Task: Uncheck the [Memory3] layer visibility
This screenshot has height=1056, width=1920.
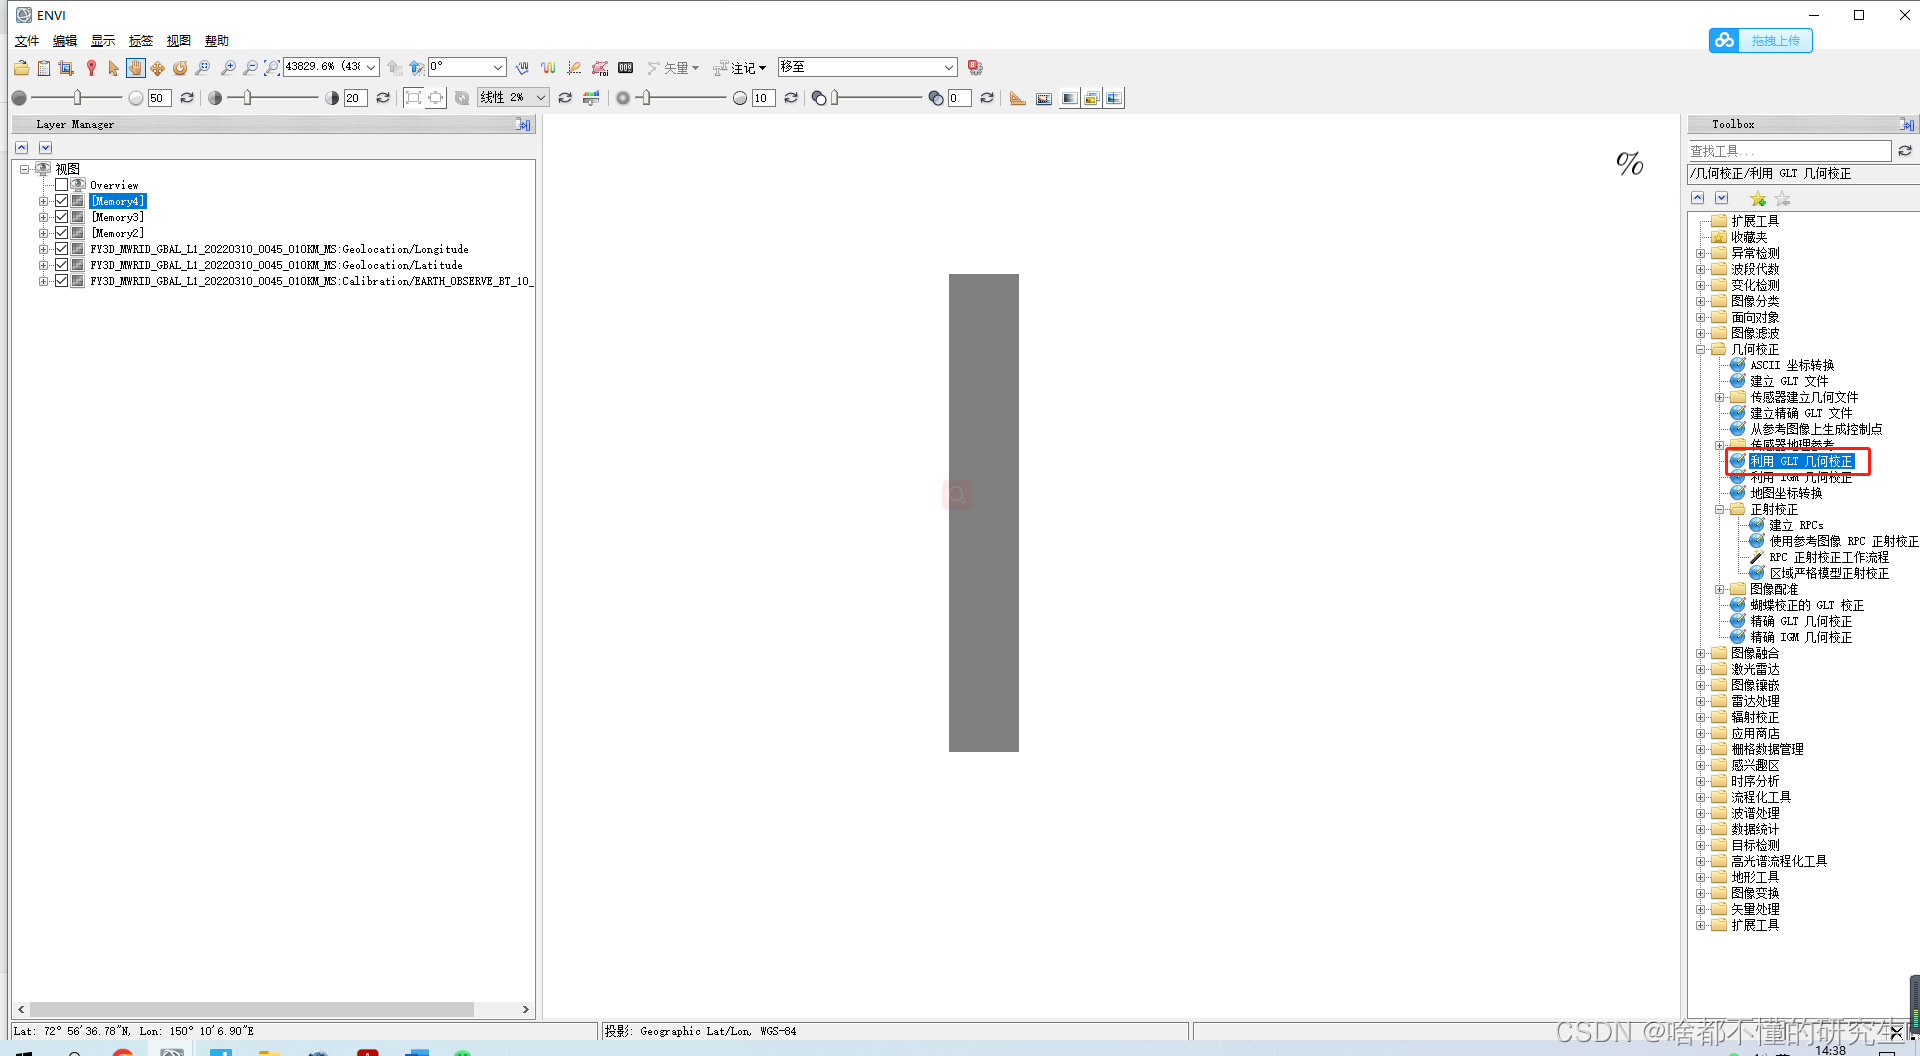Action: click(x=62, y=217)
